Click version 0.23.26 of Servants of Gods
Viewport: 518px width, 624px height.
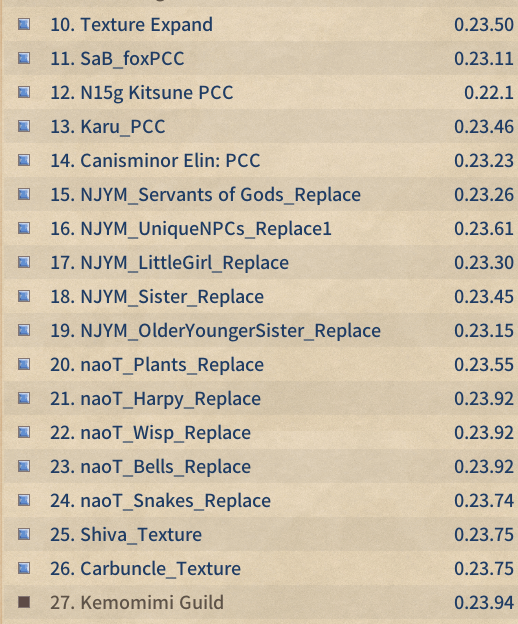[484, 195]
